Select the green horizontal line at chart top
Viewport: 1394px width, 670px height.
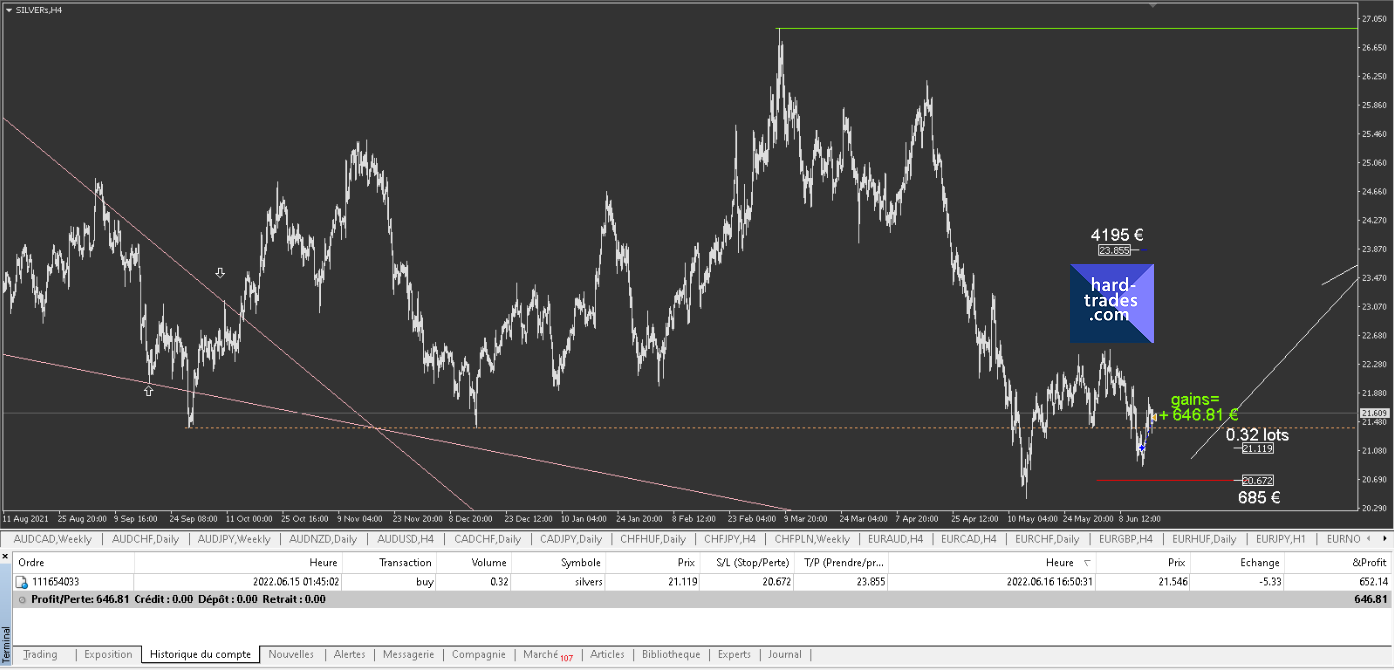(x=1000, y=28)
